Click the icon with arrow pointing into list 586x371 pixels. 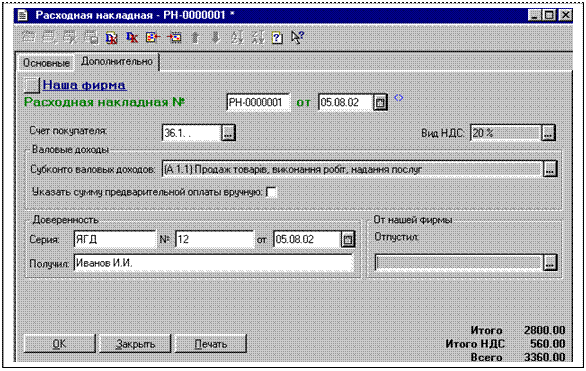174,37
